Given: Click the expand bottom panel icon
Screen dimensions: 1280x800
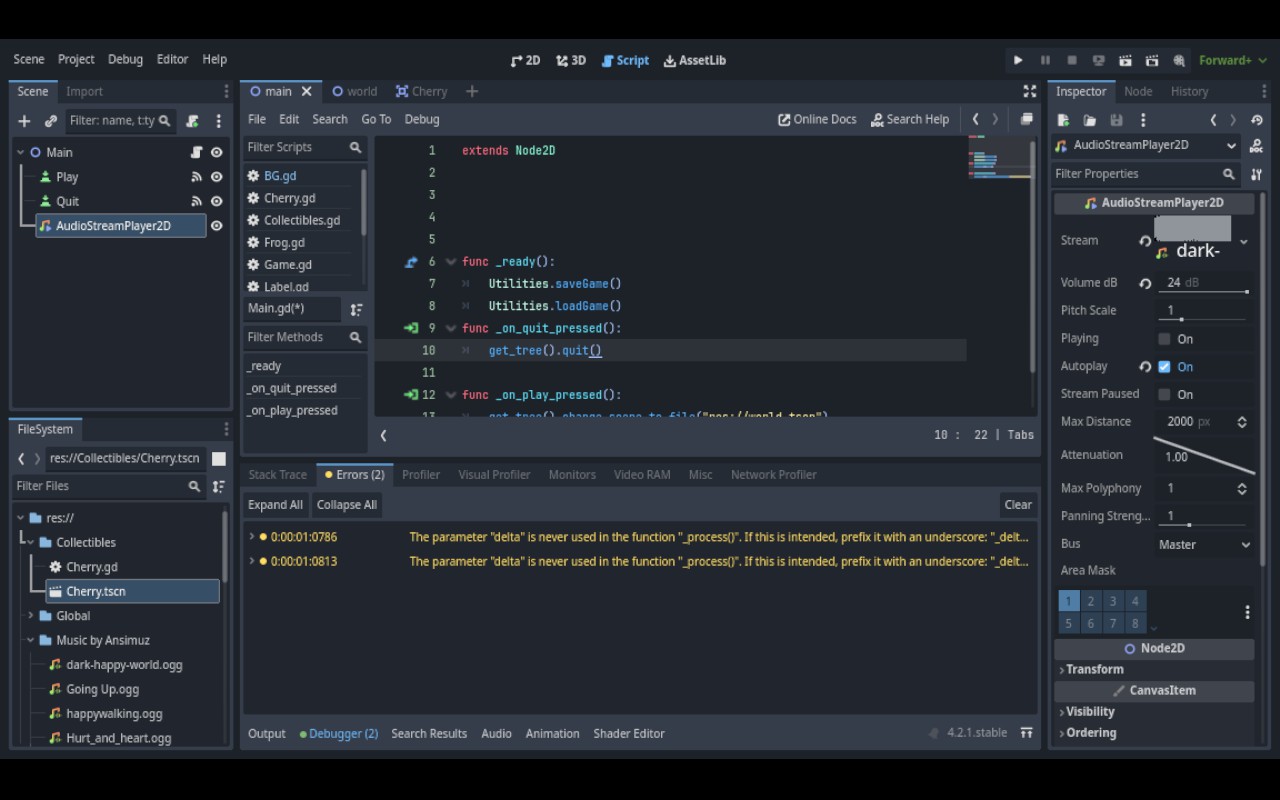Looking at the screenshot, I should point(1026,733).
